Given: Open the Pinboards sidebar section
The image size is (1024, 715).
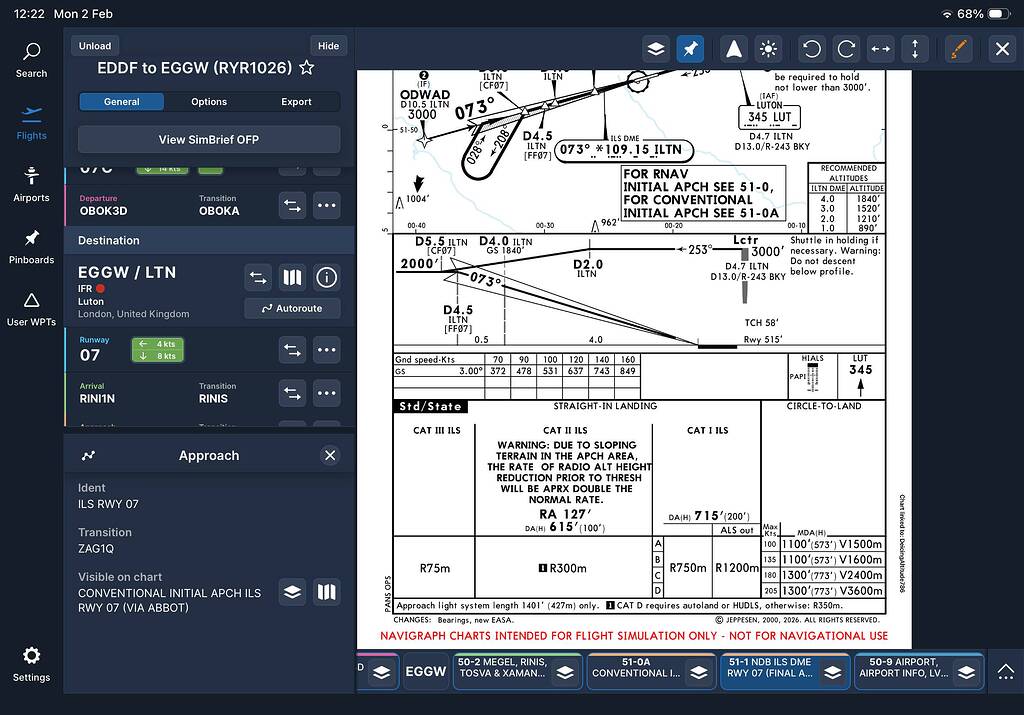Looking at the screenshot, I should pos(31,247).
